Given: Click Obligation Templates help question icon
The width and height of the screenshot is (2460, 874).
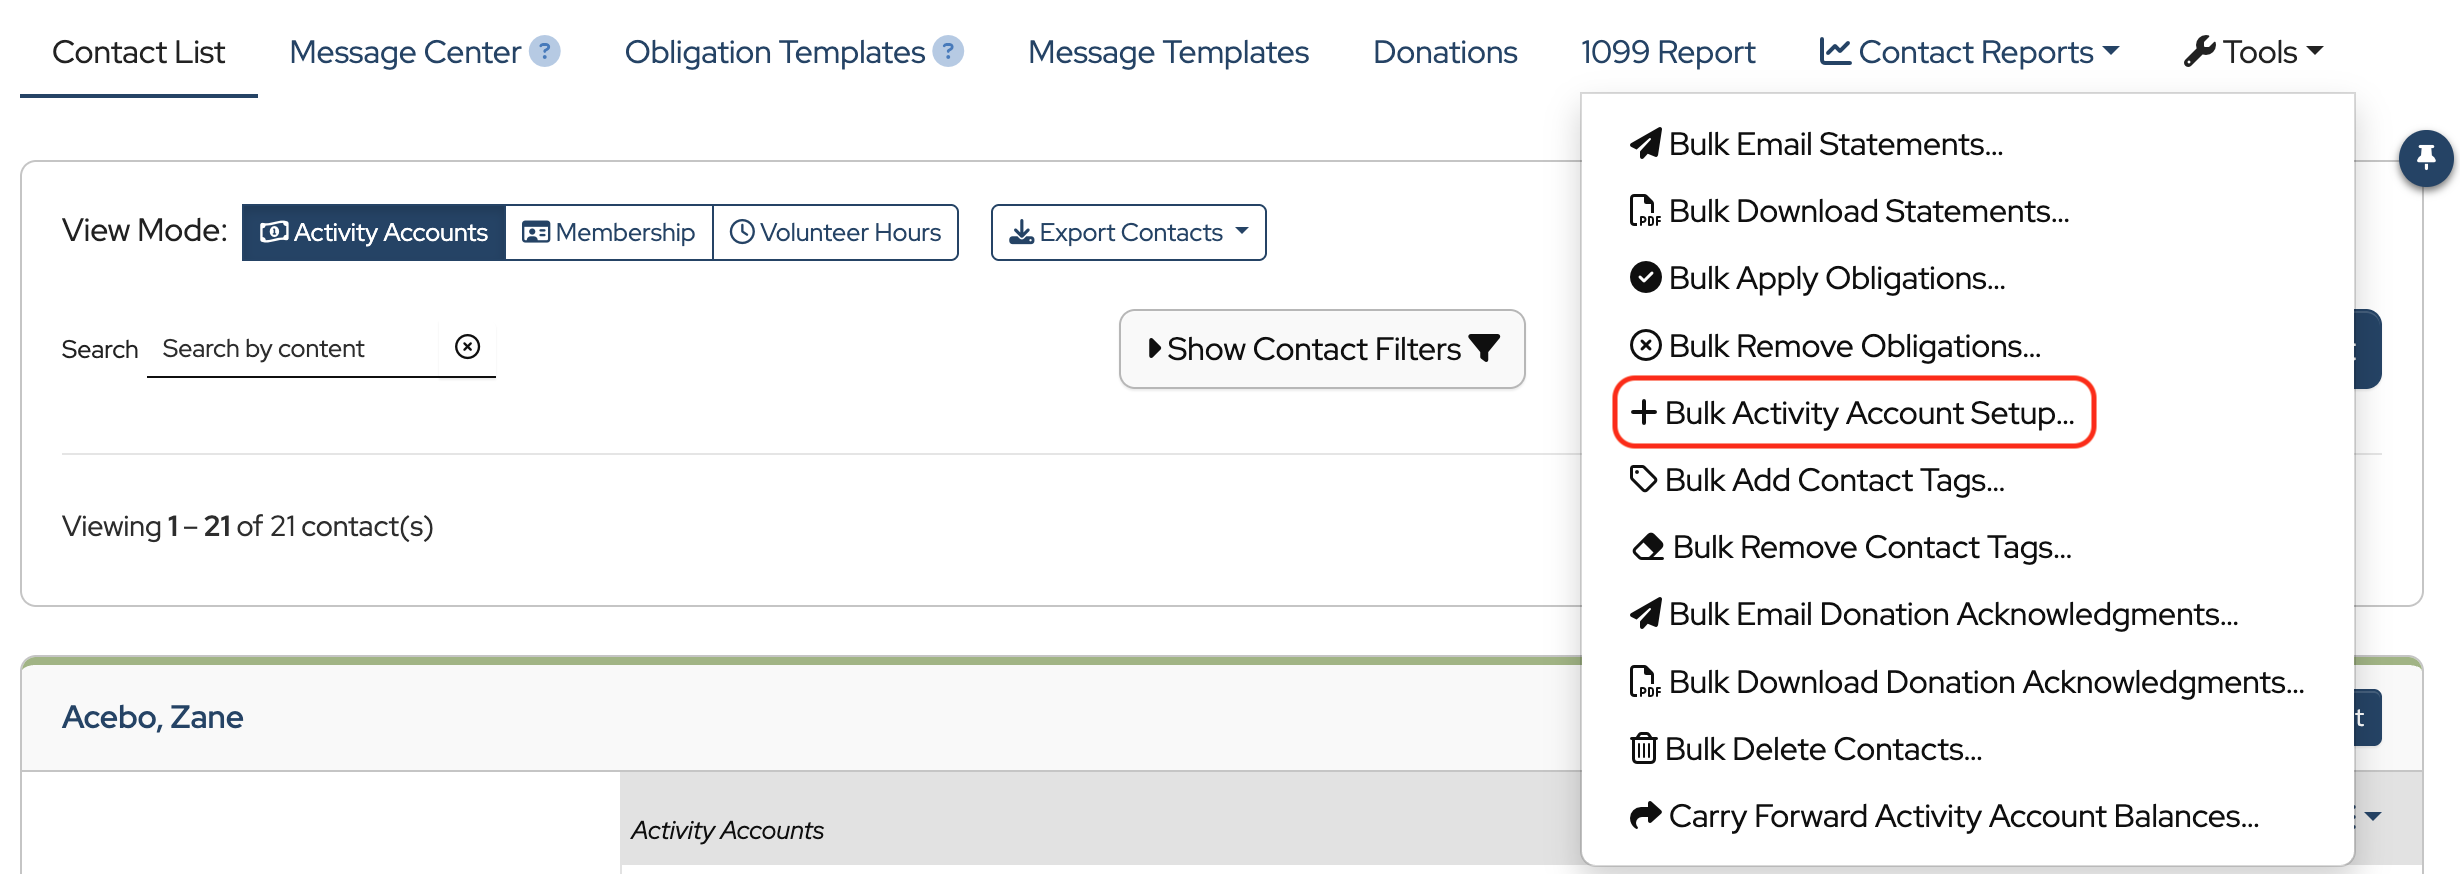Looking at the screenshot, I should 948,51.
